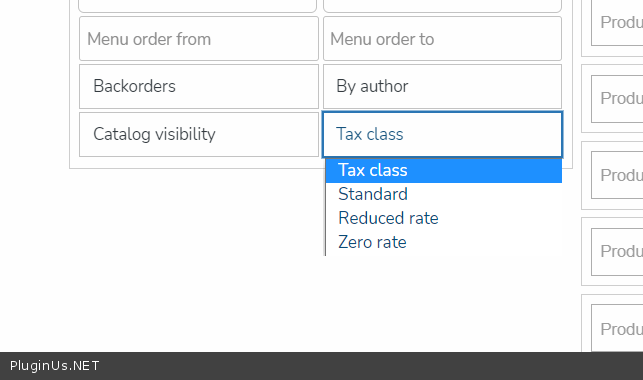Viewport: 643px width, 380px height.
Task: Click the cut-off field above Menu order from
Action: click(198, 6)
